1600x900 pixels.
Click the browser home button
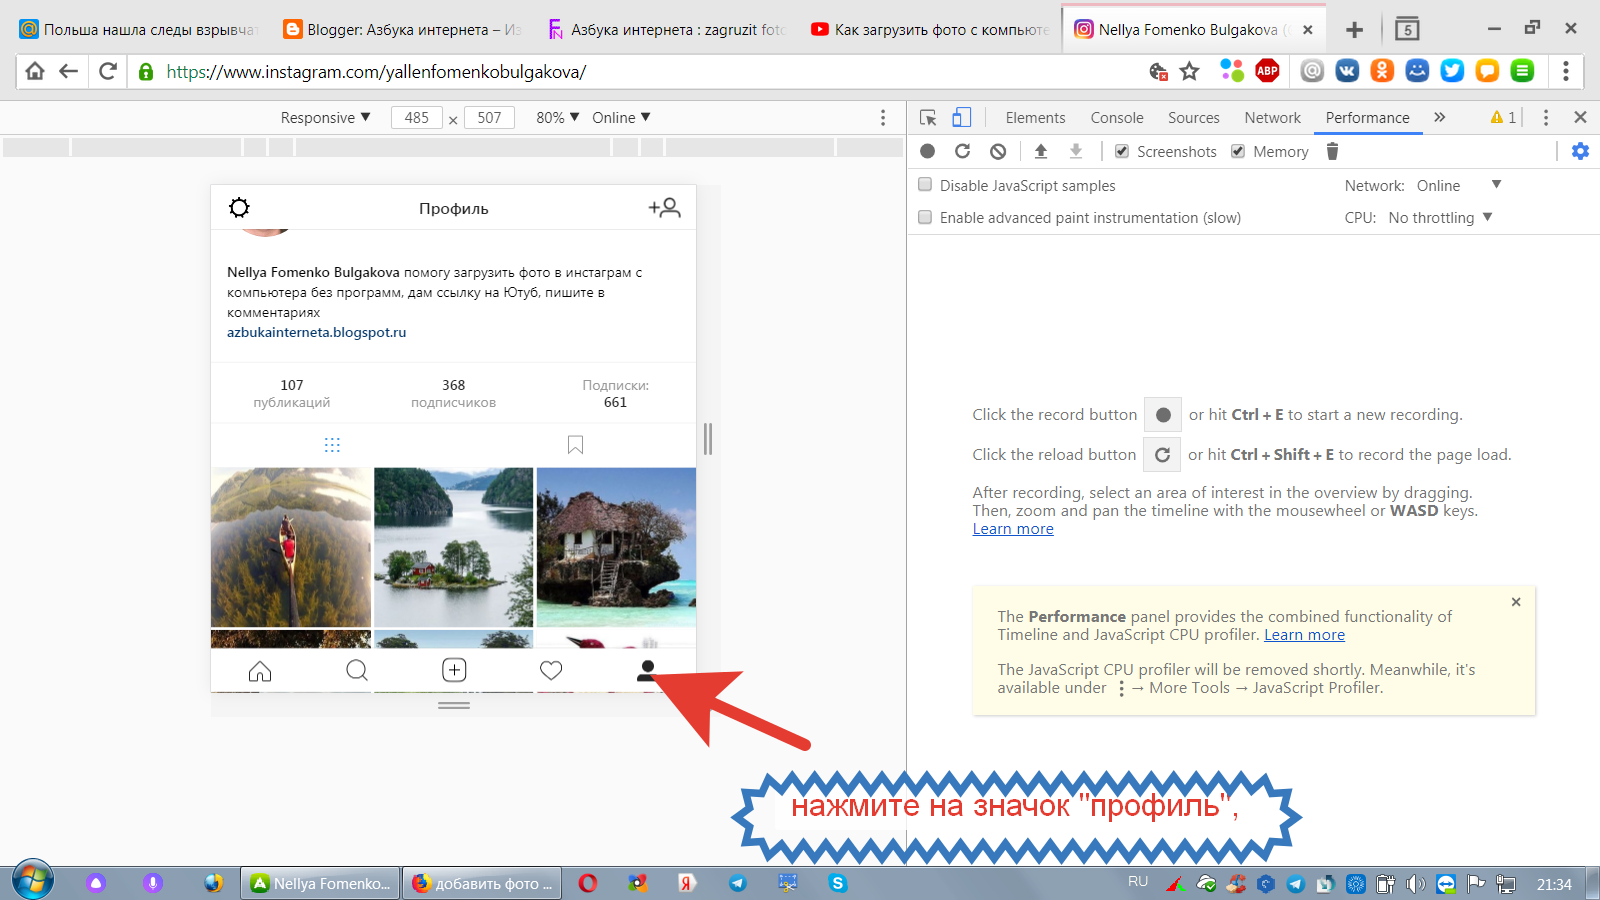point(35,71)
